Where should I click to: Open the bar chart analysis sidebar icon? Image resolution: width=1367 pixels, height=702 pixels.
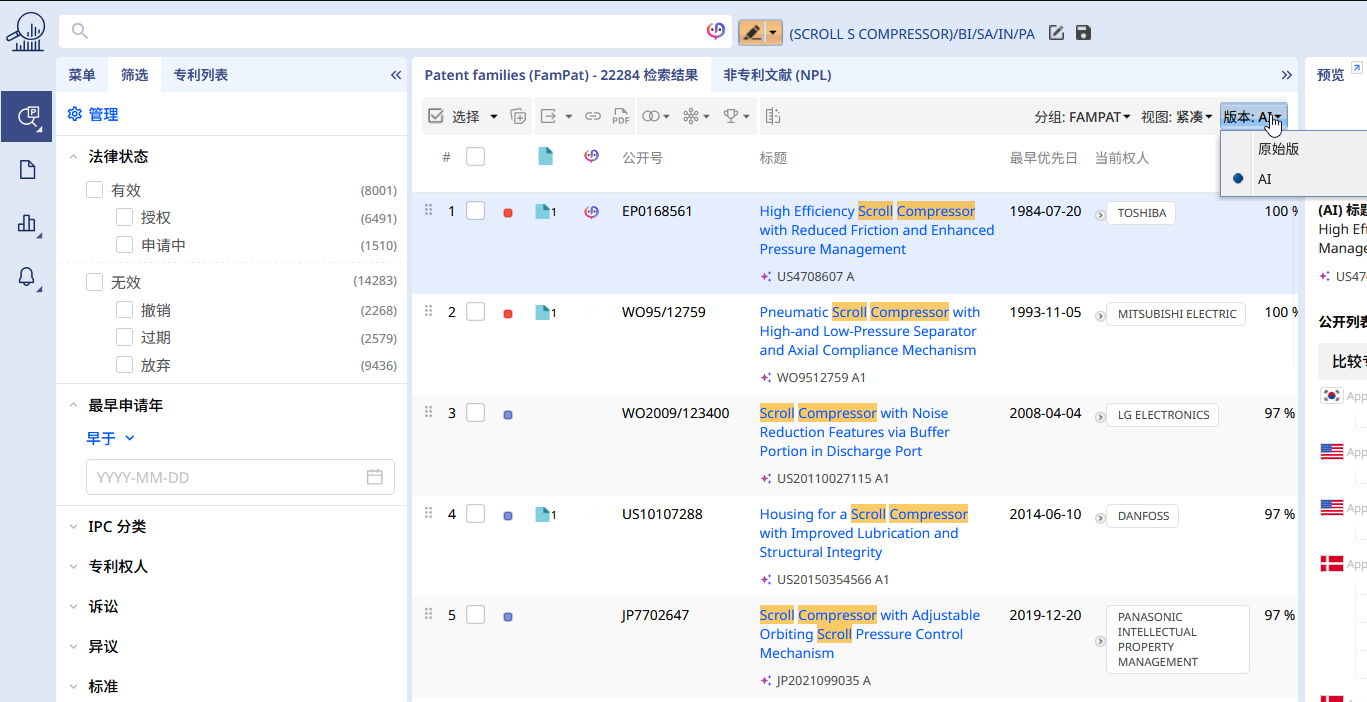(x=27, y=224)
